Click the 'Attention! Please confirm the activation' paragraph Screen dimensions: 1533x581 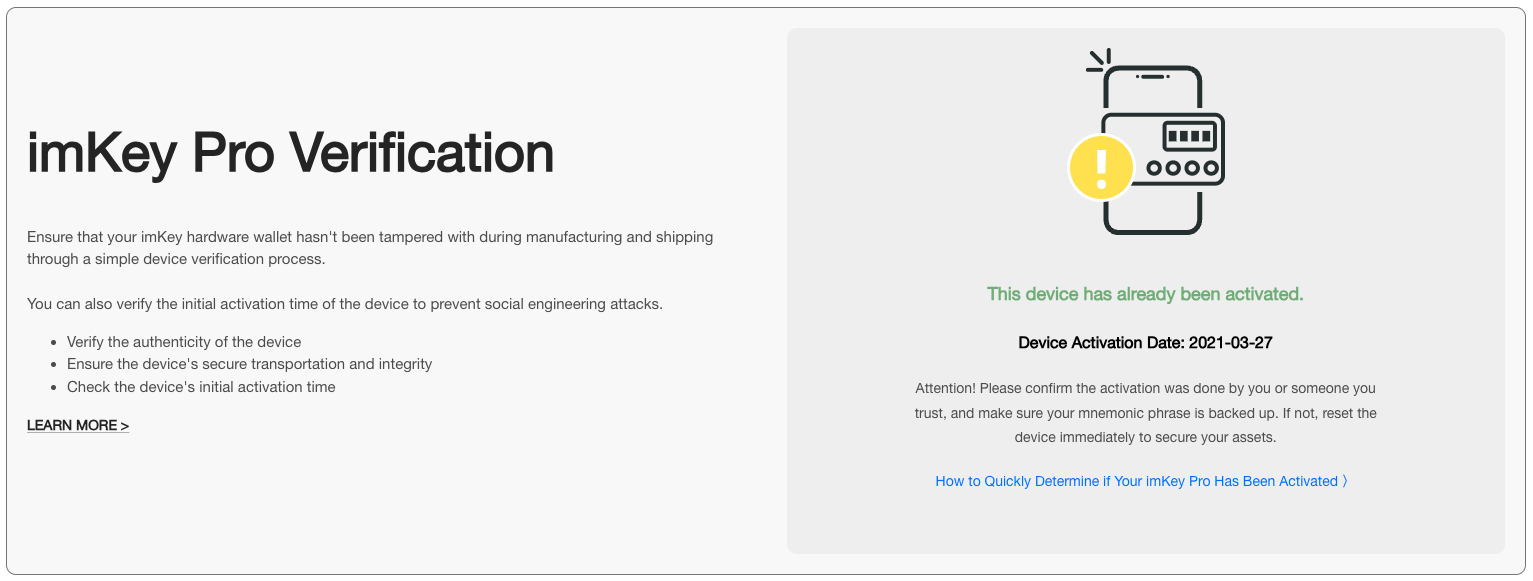(1145, 413)
